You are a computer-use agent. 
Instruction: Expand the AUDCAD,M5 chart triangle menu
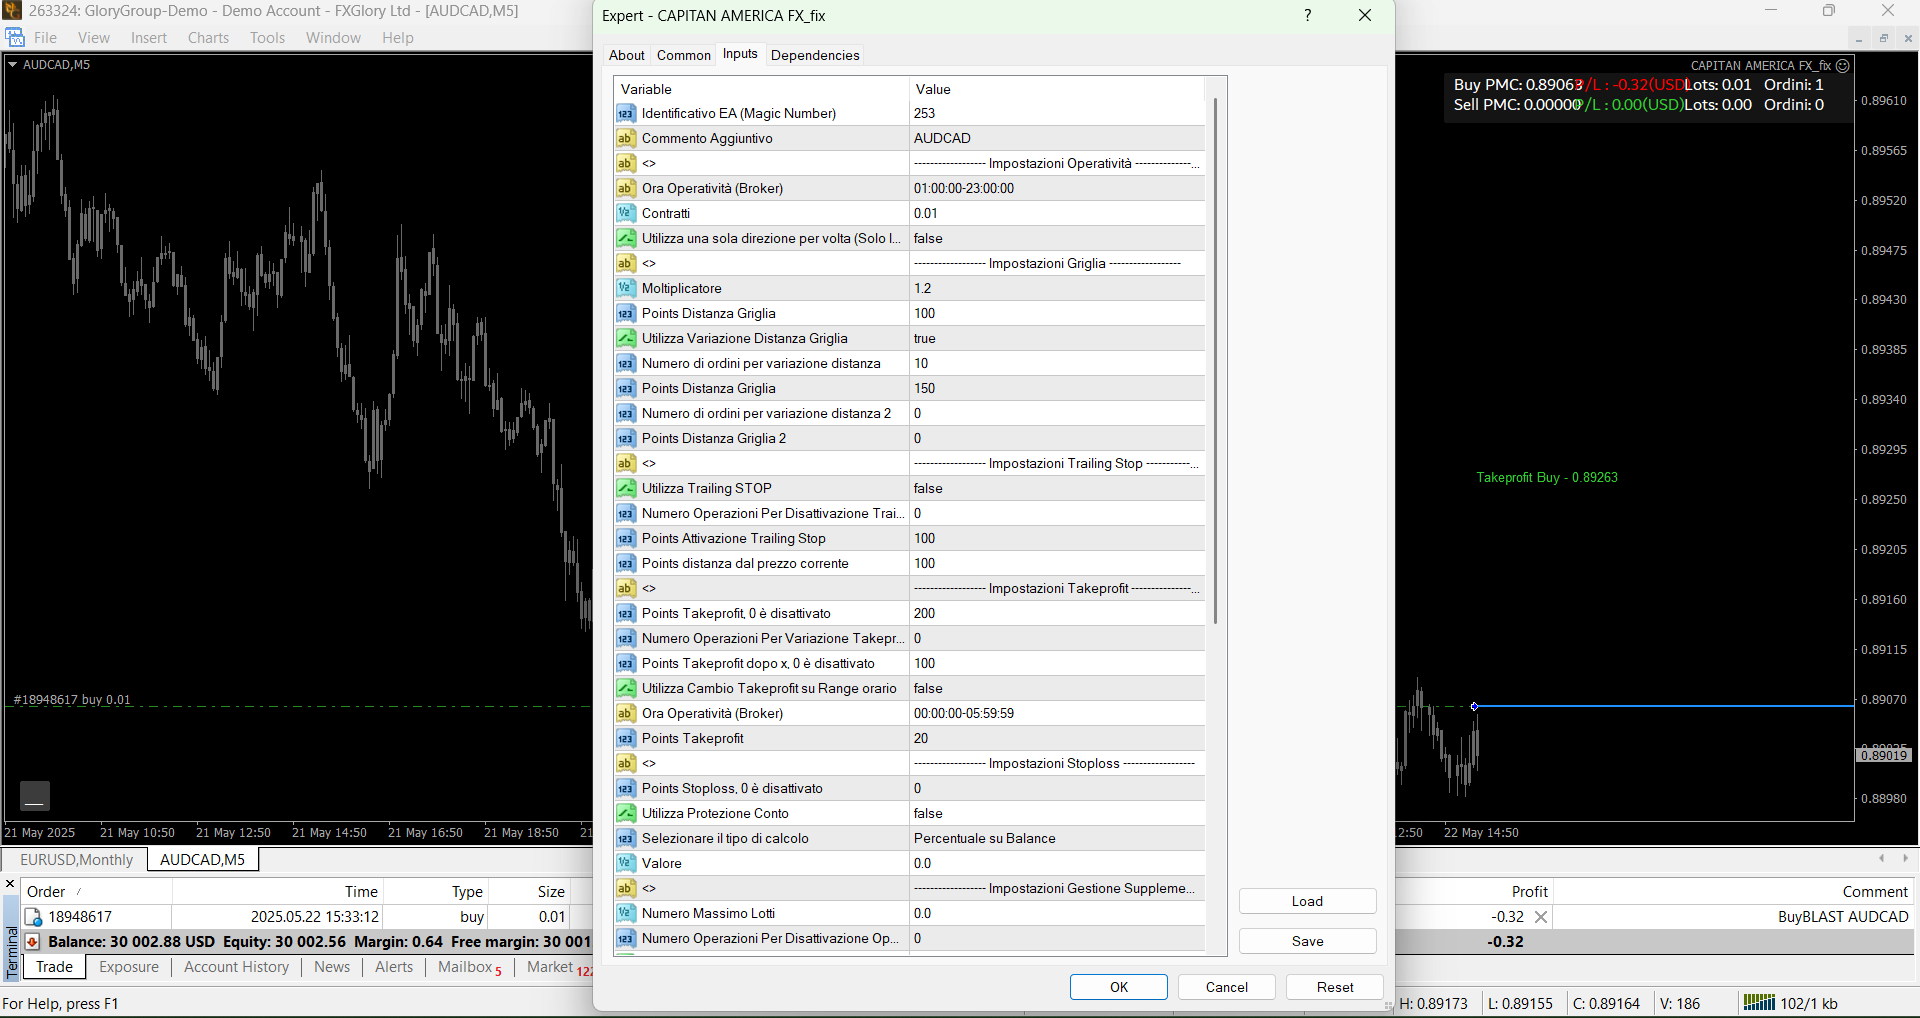13,65
